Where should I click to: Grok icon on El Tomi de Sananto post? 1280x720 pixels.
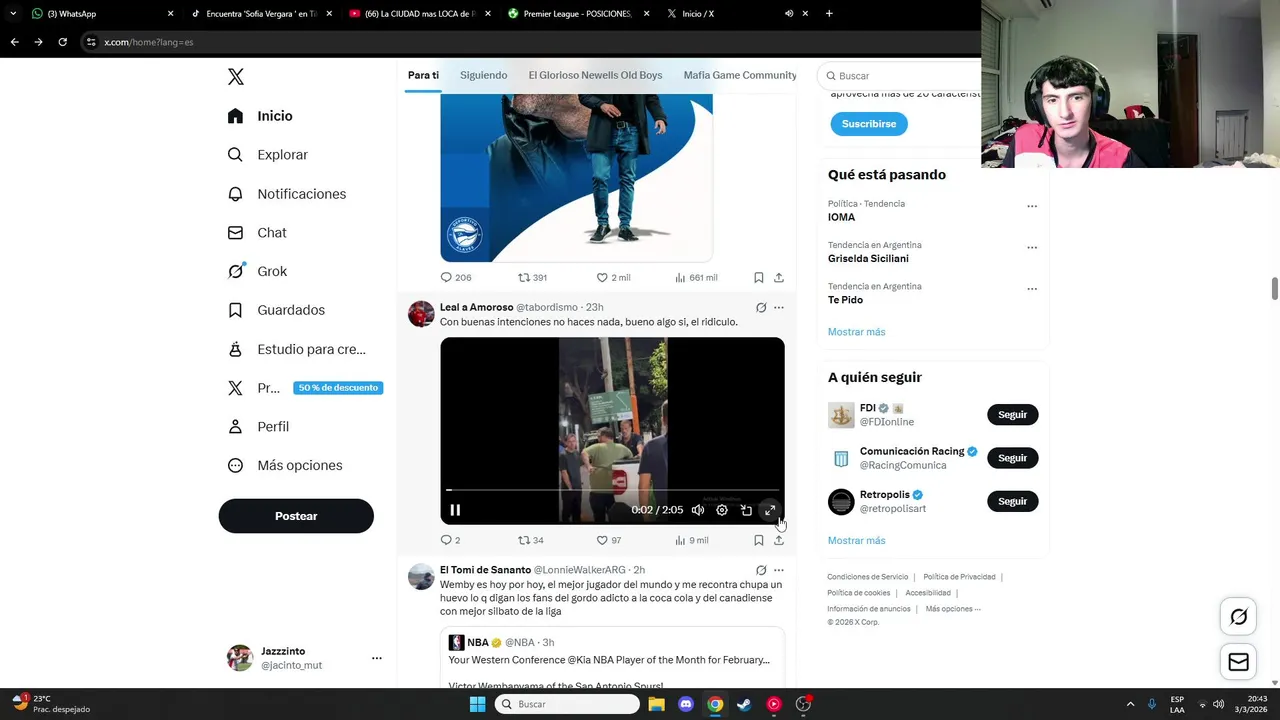coord(761,570)
